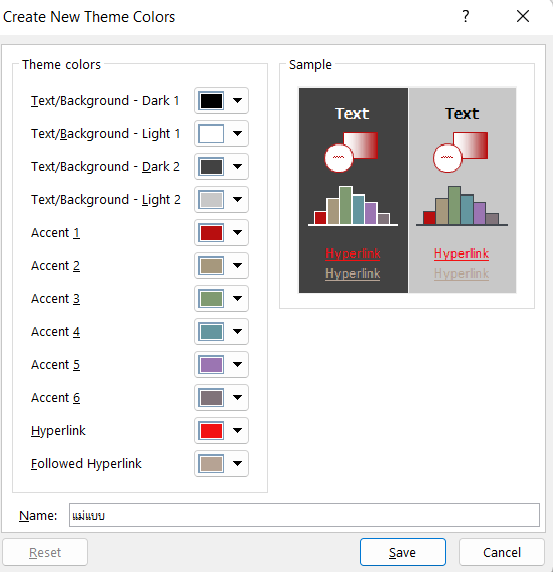Click the dark gray Text/Background - Dark 2 swatch
553x572 pixels.
point(211,167)
